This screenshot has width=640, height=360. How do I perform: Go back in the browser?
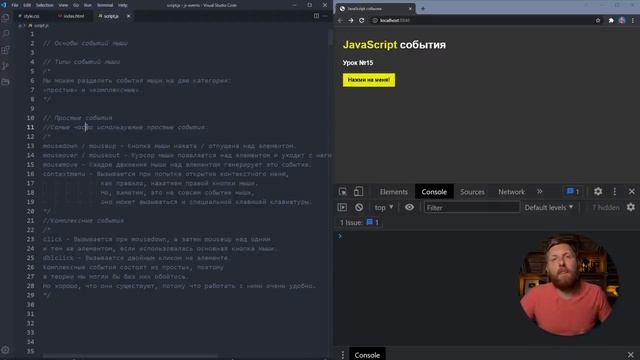340,20
